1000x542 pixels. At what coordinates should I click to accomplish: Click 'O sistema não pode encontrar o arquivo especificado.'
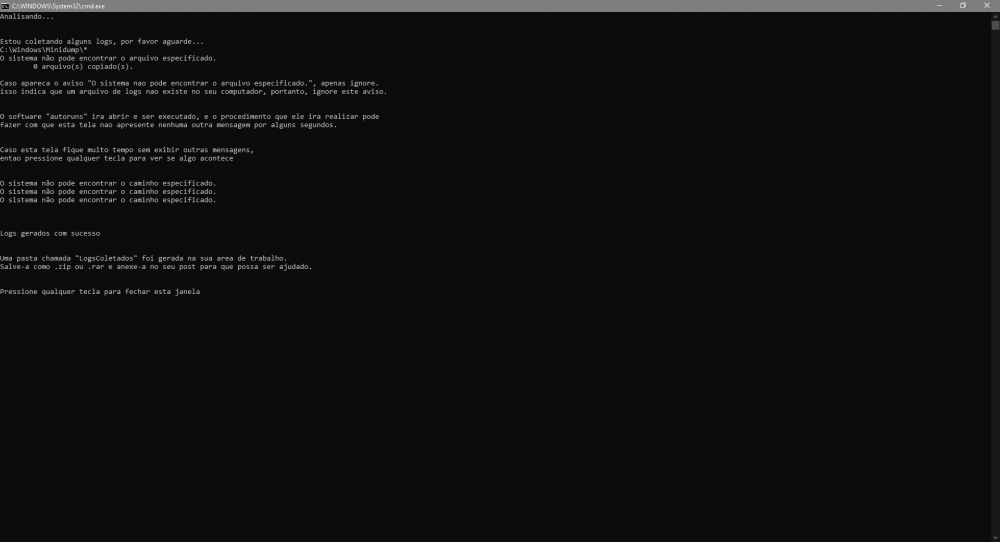coord(108,58)
